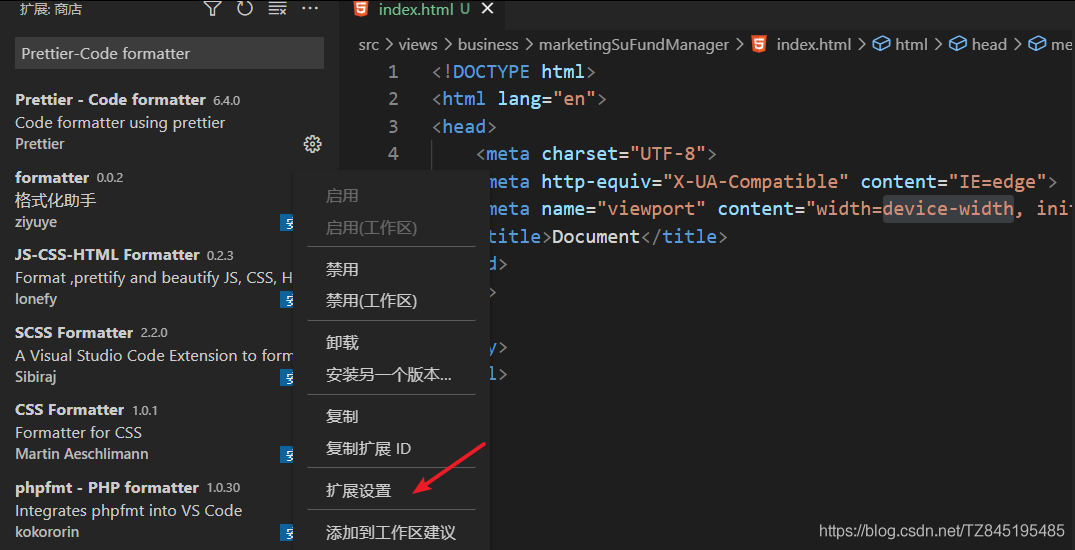Close the index.html editor tab
The width and height of the screenshot is (1075, 550).
[x=488, y=10]
